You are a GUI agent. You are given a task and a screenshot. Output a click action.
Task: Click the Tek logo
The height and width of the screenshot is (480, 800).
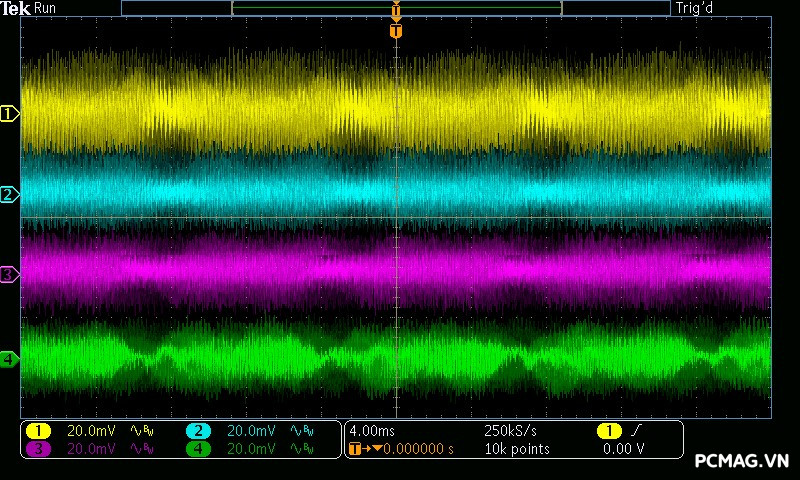(16, 8)
